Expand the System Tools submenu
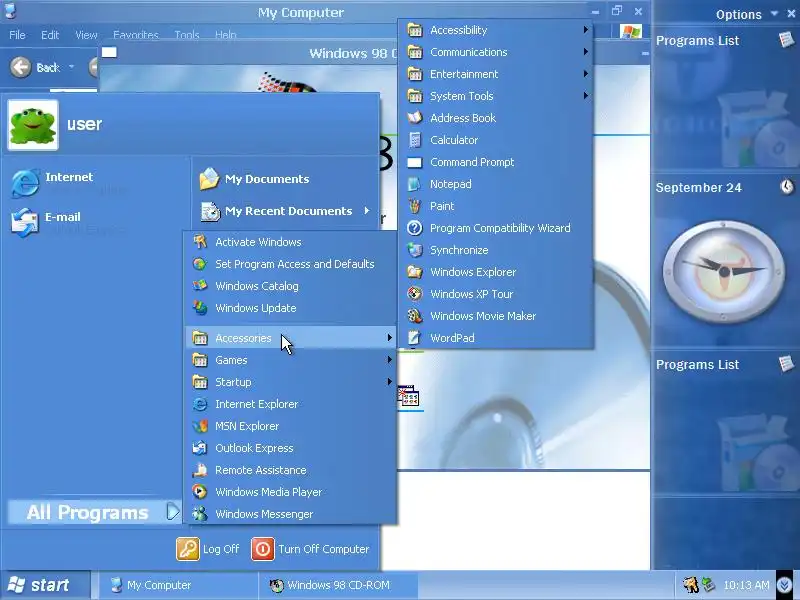This screenshot has height=600, width=800. 495,96
